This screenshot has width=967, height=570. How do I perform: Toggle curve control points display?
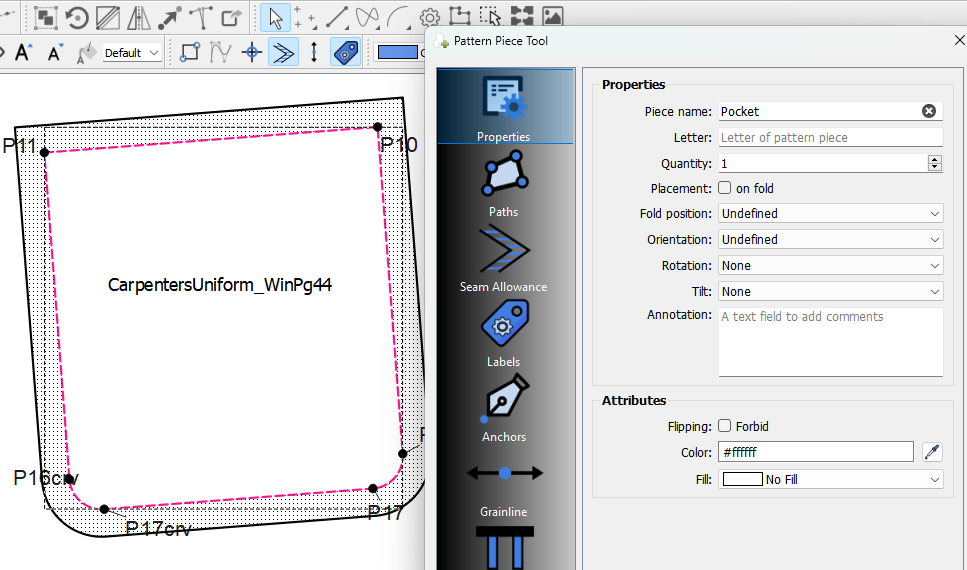point(220,52)
